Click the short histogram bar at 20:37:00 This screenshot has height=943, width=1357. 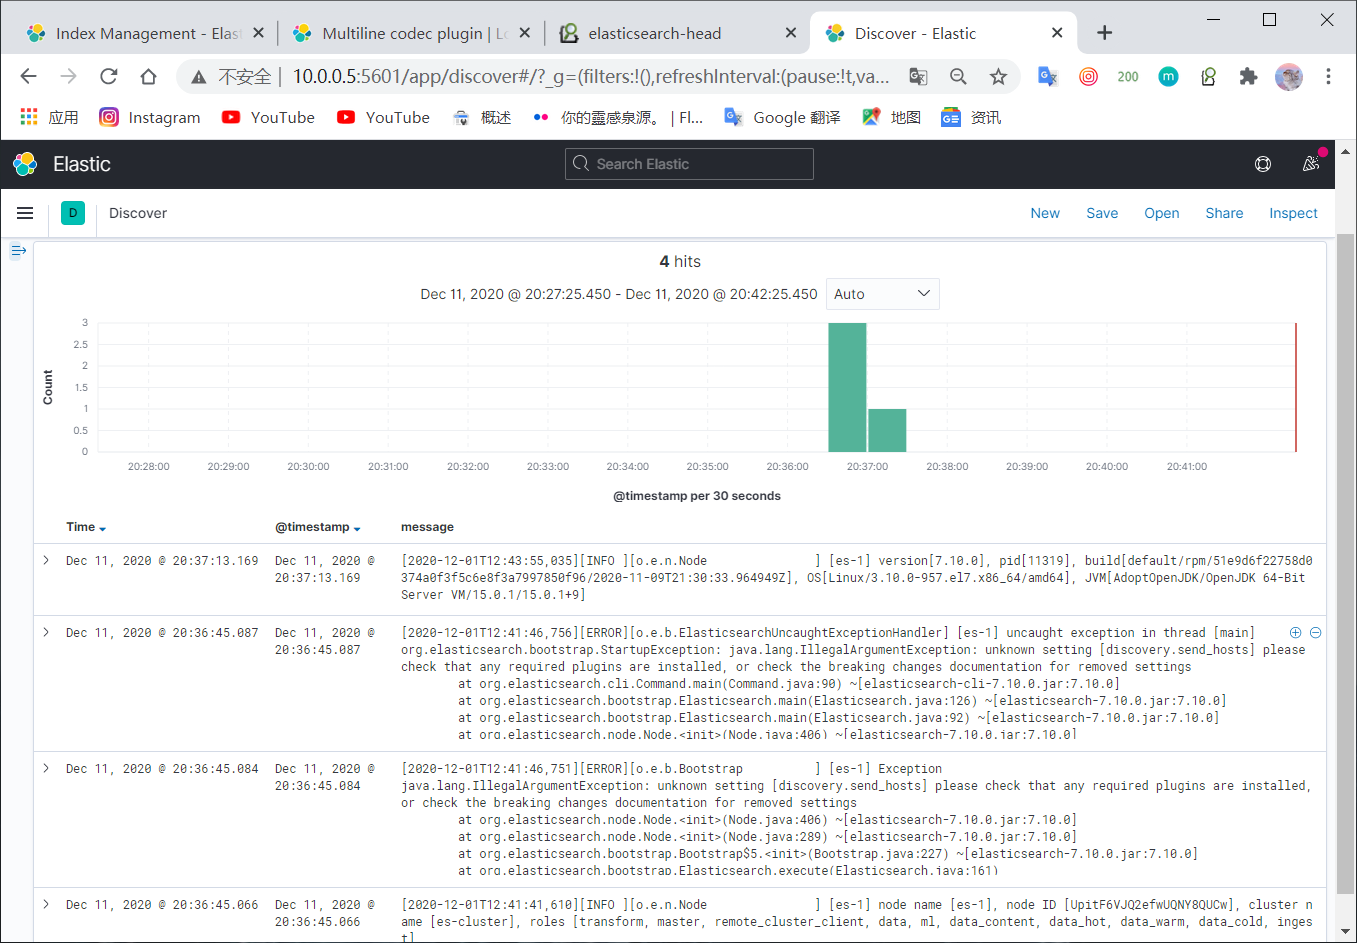click(887, 431)
